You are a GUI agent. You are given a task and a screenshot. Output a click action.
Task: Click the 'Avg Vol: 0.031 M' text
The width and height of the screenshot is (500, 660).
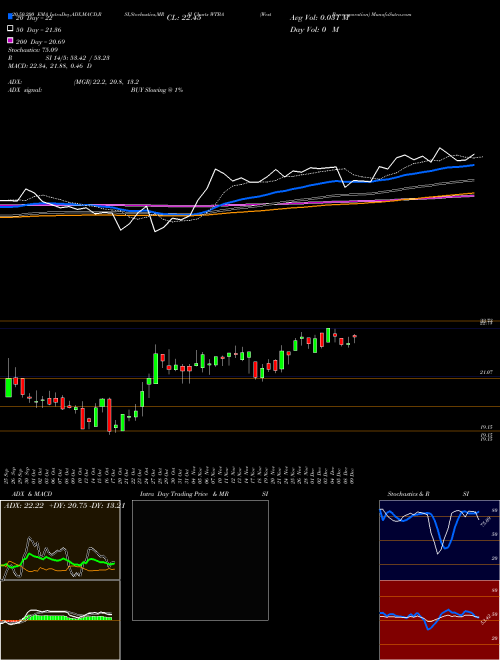(x=319, y=18)
